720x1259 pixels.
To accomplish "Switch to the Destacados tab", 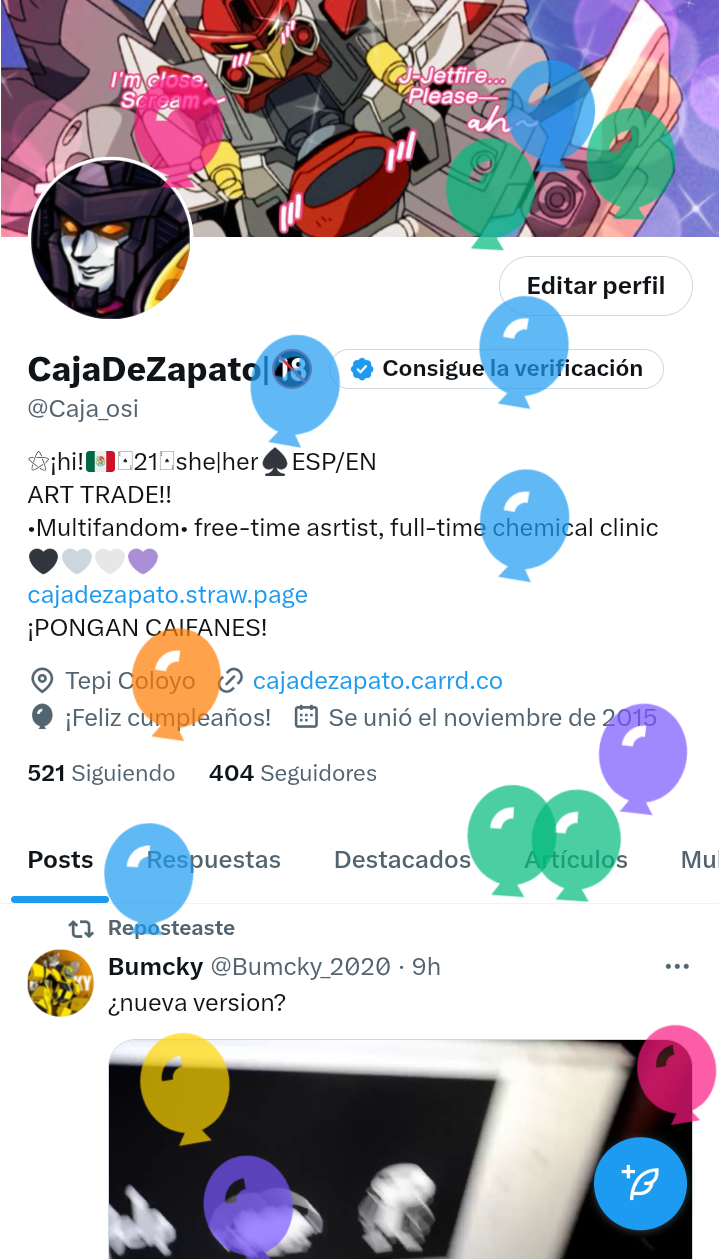I will [x=402, y=860].
